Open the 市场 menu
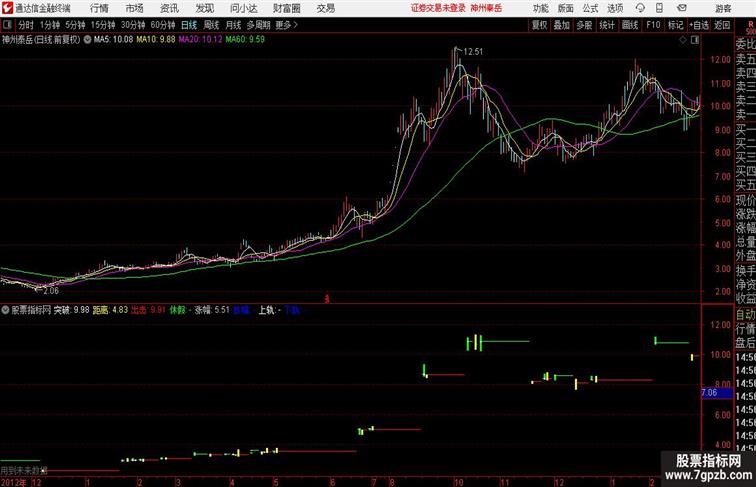This screenshot has width=756, height=487. [x=135, y=8]
